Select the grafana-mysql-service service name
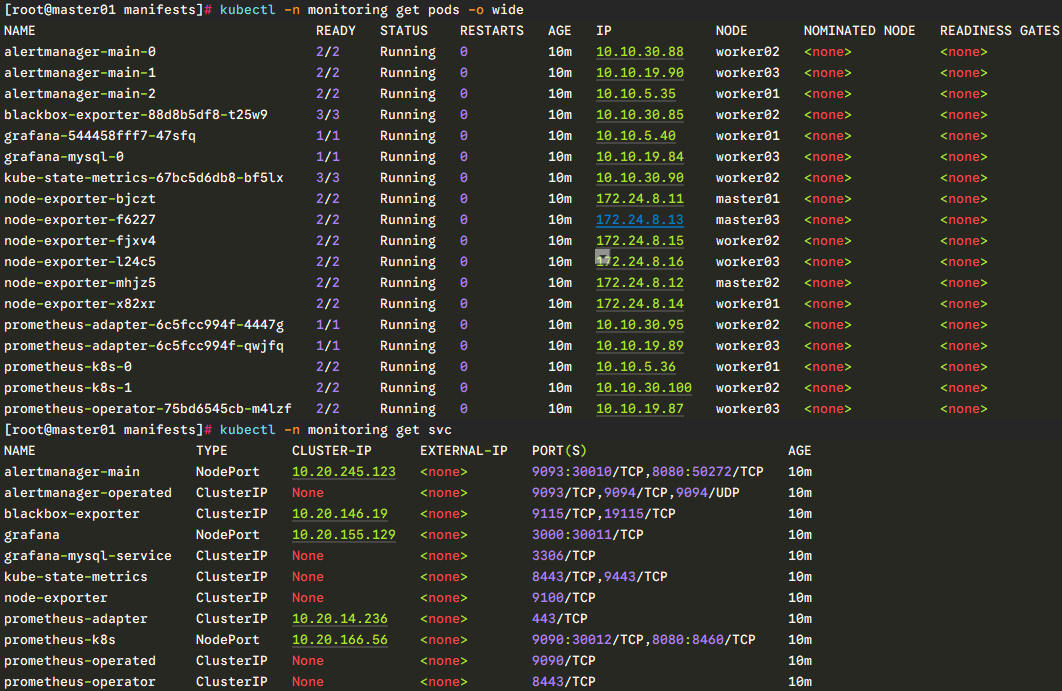 click(x=88, y=556)
